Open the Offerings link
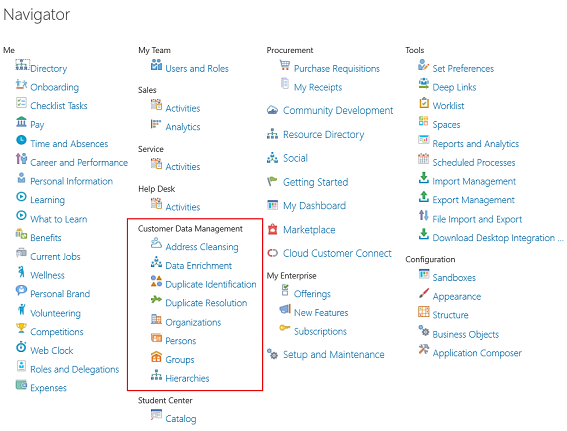The image size is (567, 431). coord(312,294)
